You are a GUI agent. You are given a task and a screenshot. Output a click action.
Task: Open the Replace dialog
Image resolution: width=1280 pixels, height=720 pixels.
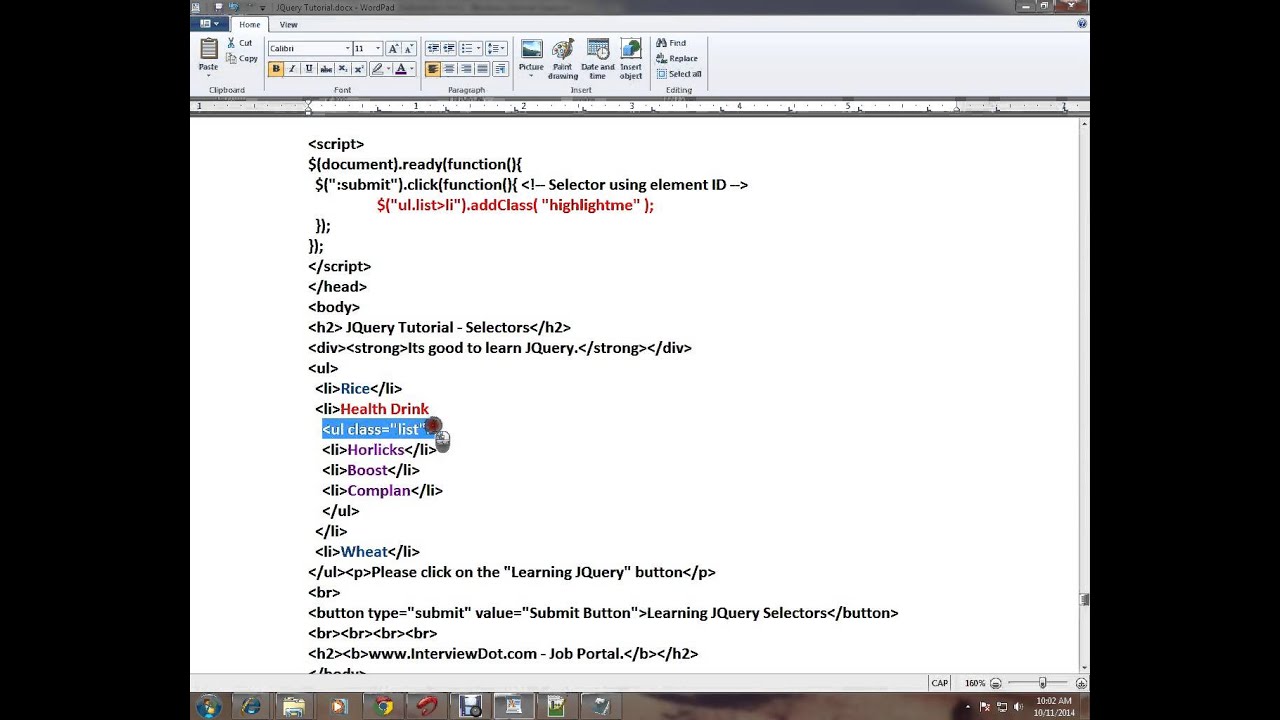(x=677, y=58)
